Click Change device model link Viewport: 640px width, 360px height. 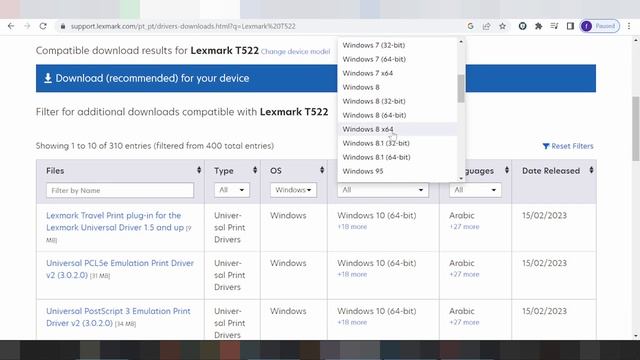pyautogui.click(x=295, y=51)
